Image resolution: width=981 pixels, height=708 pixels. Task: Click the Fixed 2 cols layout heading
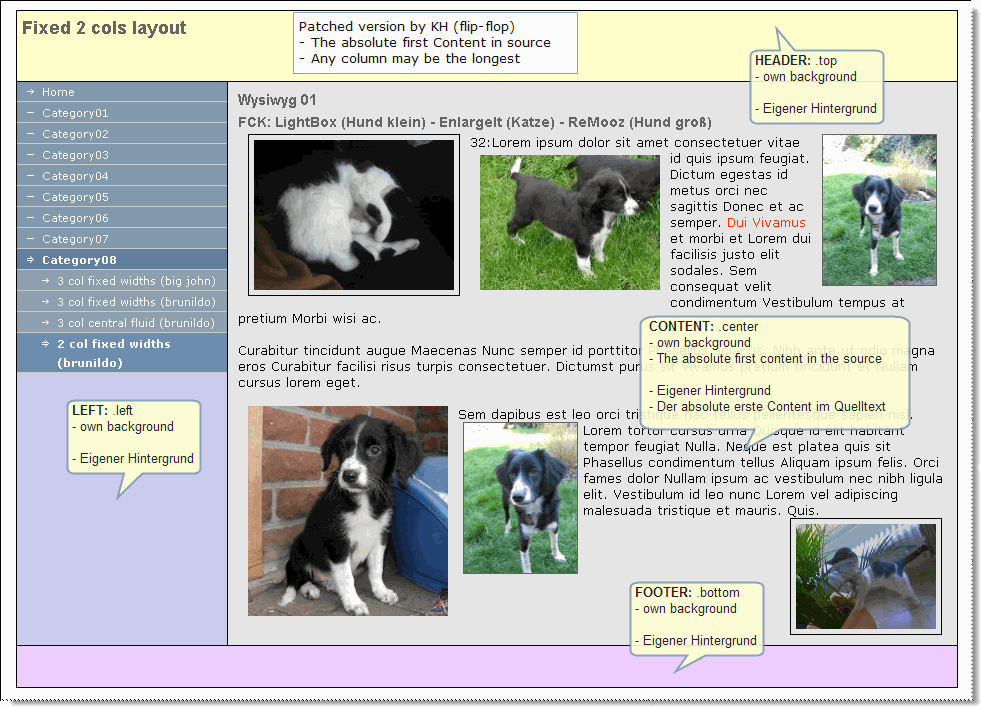pyautogui.click(x=104, y=28)
